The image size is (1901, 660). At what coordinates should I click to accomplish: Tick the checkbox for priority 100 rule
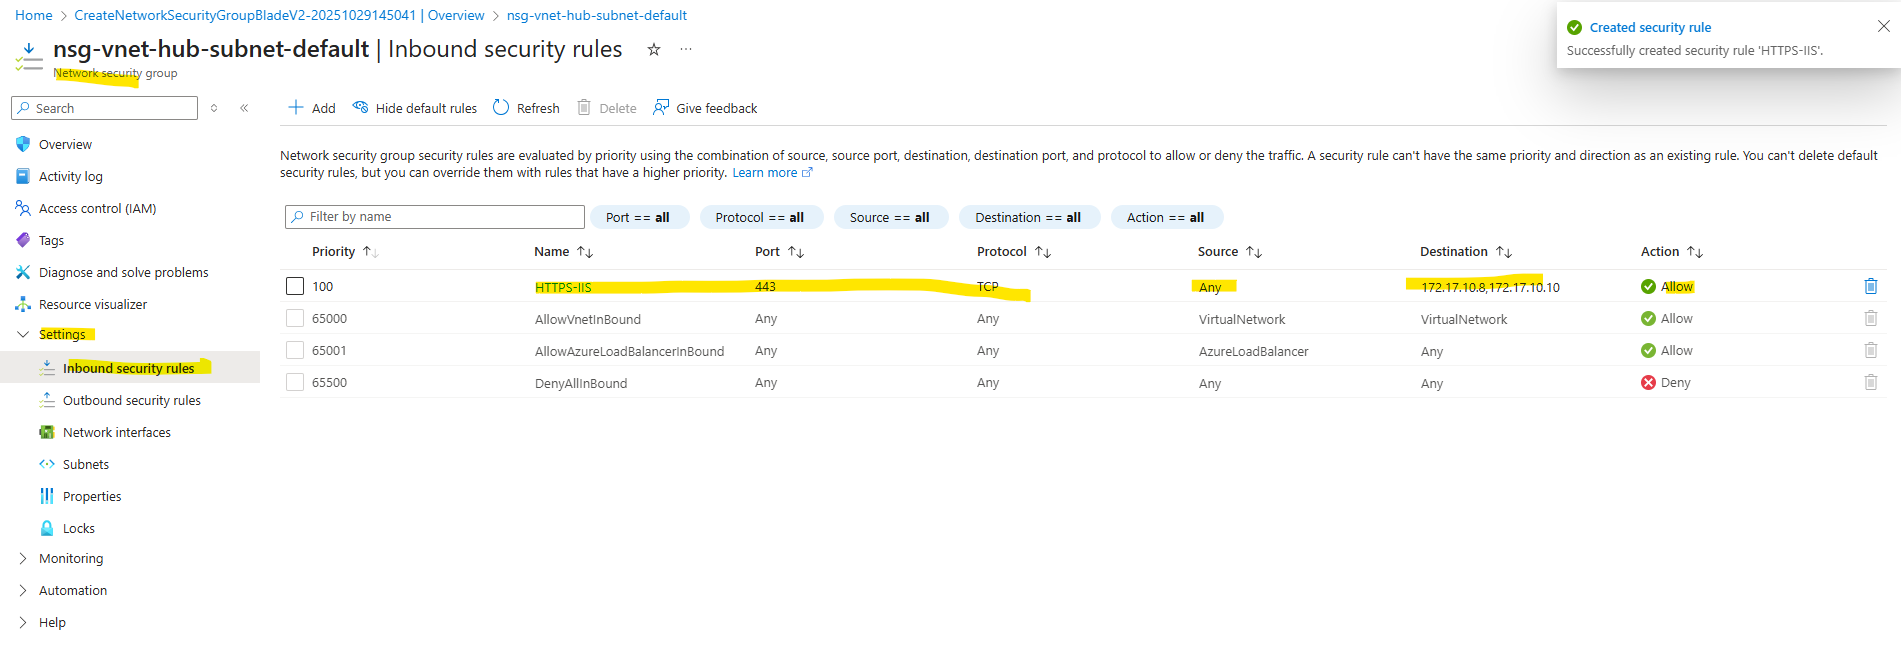point(295,286)
